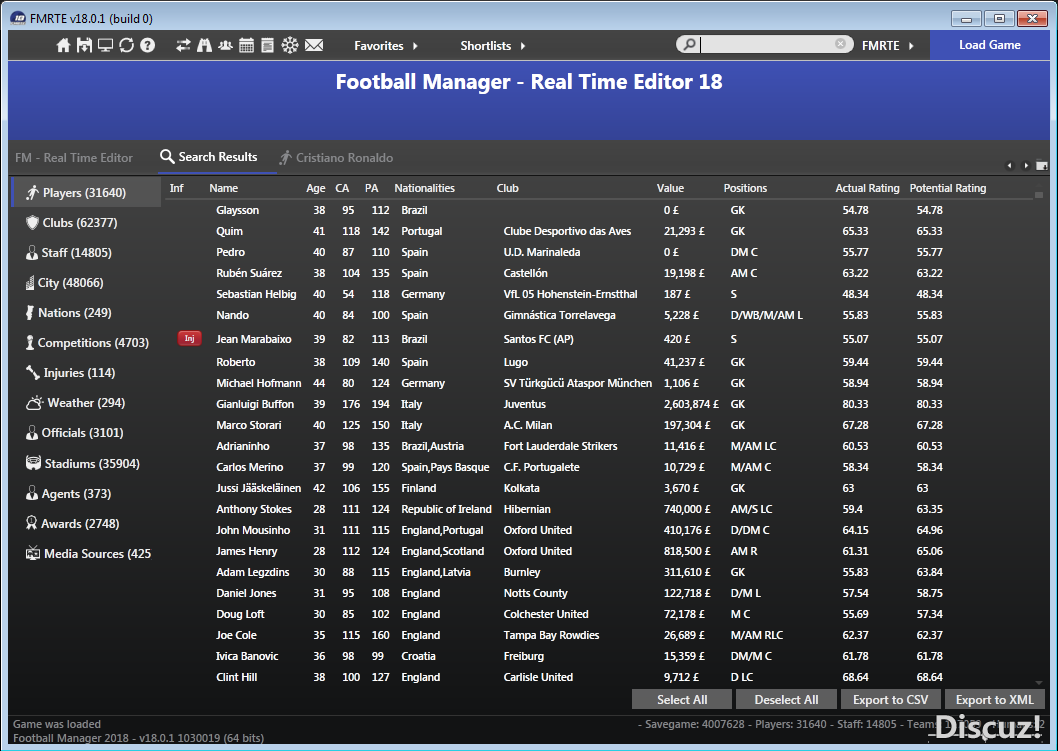Screen dimensions: 1058x751
Task: Click the group of people toolbar icon
Action: point(225,46)
